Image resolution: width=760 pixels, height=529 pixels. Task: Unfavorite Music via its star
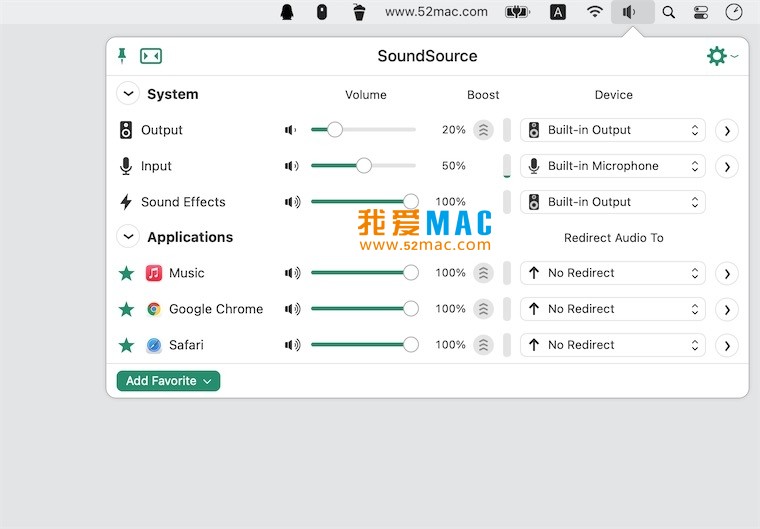(x=127, y=273)
